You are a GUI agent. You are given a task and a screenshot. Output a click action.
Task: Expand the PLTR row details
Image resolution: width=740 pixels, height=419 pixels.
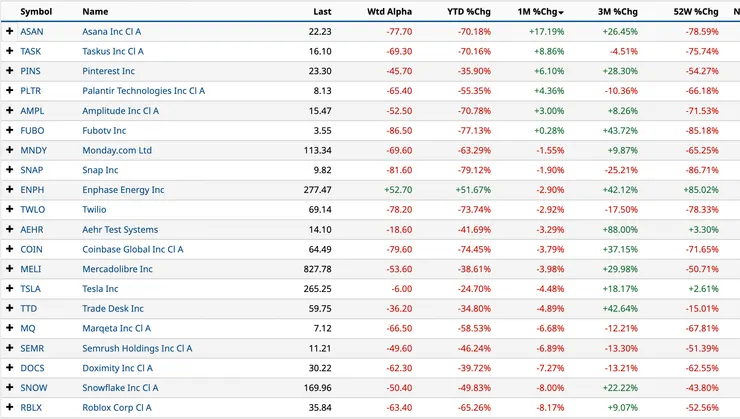pos(10,91)
